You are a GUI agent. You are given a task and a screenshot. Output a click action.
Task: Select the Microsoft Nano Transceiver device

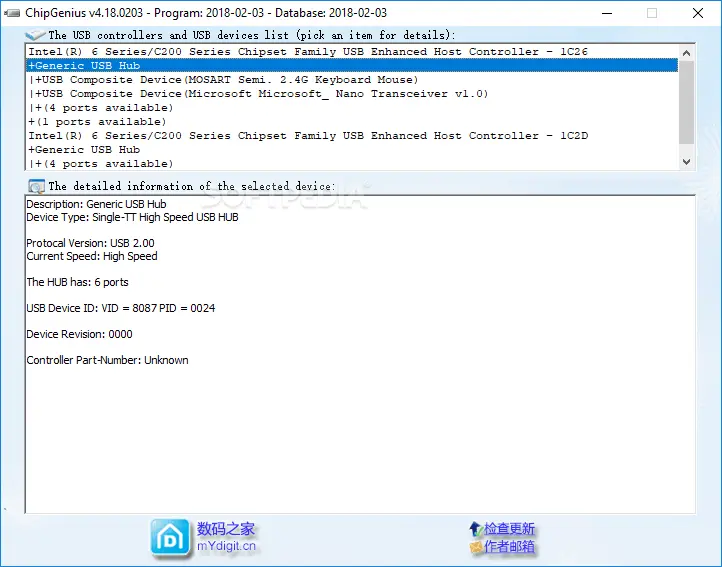tap(260, 94)
